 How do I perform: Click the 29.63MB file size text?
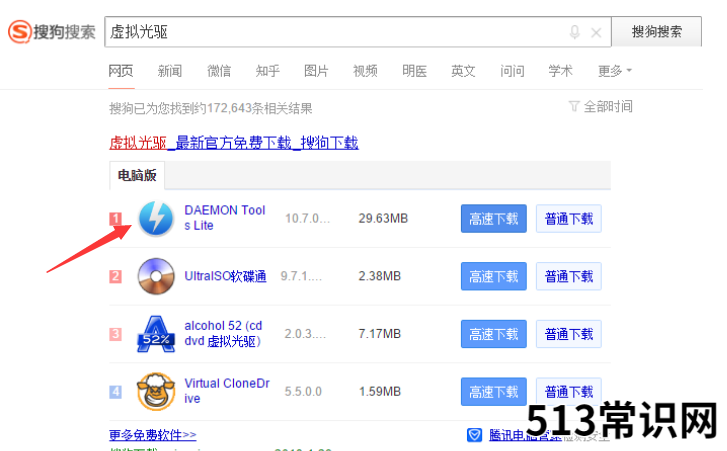[383, 218]
